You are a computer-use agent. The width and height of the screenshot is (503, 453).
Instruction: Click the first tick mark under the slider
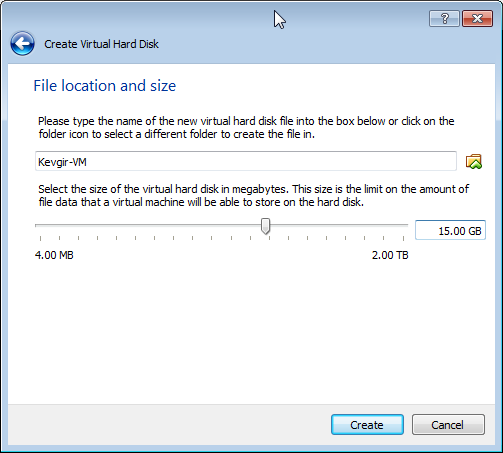(41, 238)
